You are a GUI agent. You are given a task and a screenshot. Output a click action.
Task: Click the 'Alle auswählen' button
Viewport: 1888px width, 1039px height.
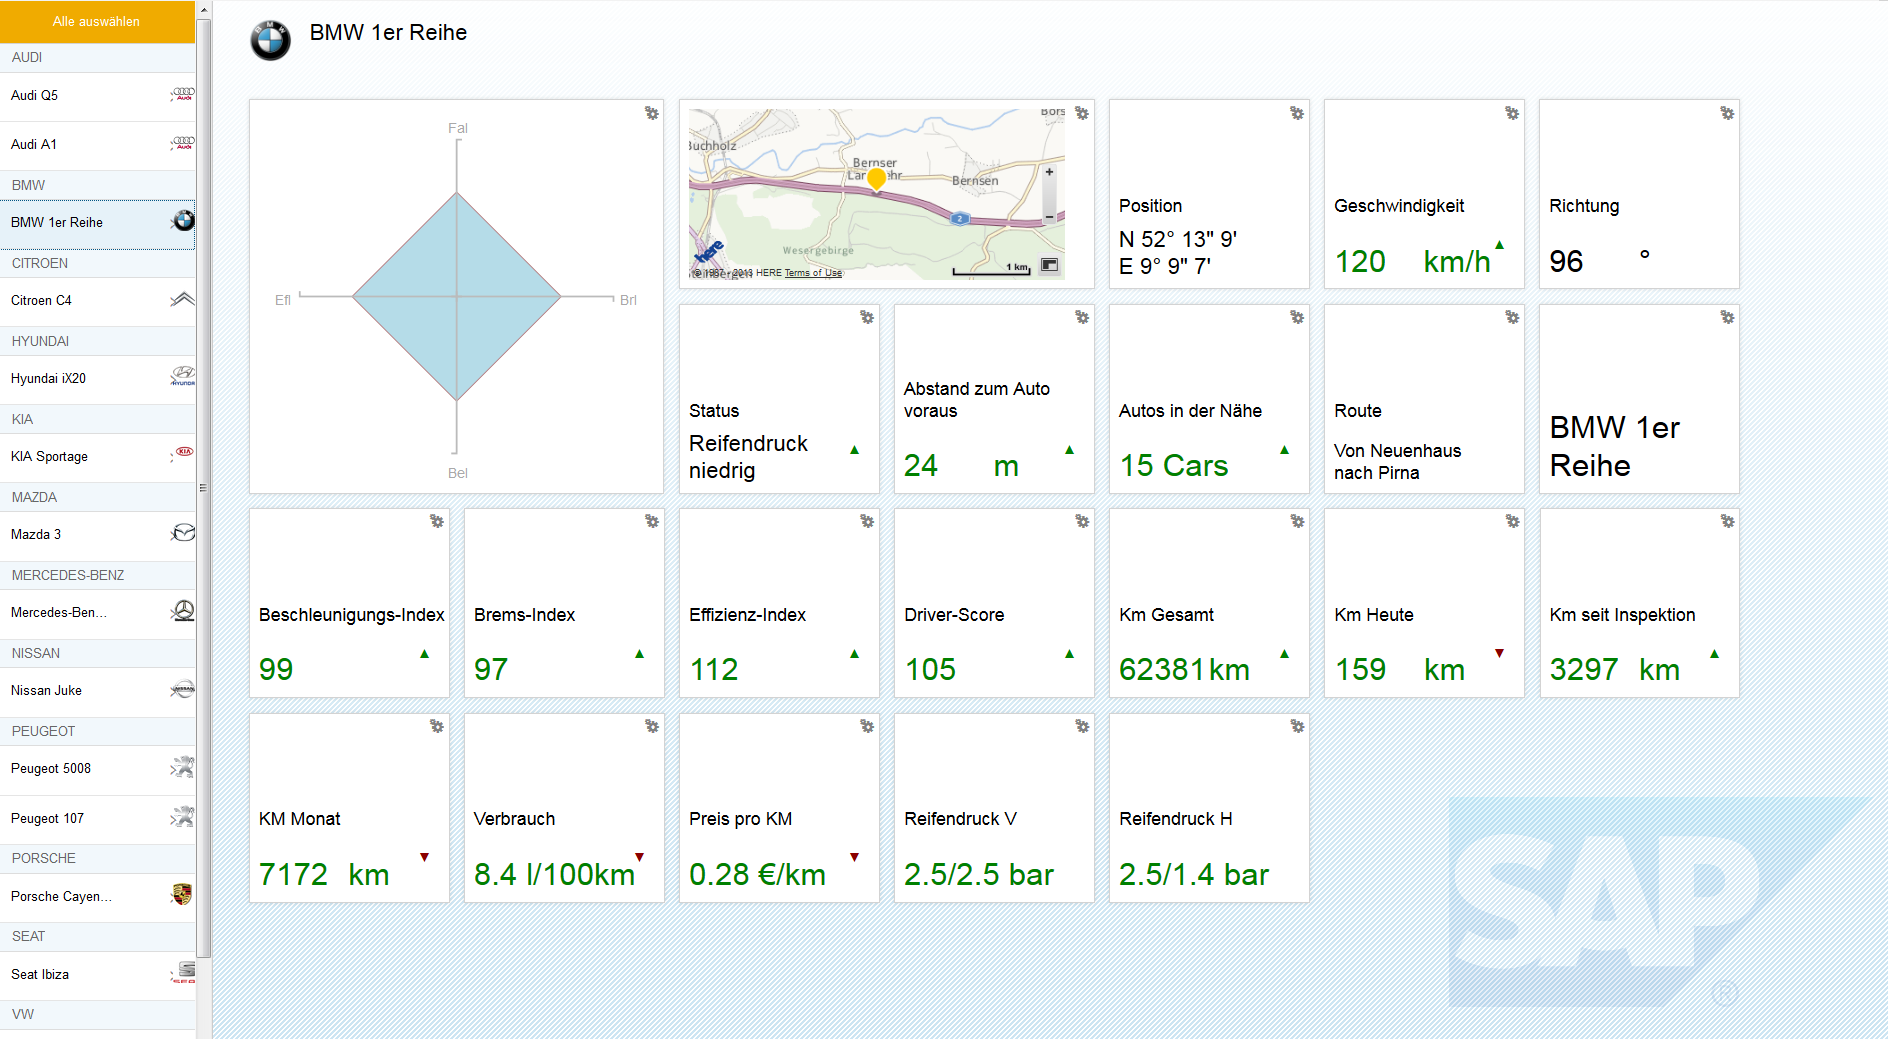point(97,21)
